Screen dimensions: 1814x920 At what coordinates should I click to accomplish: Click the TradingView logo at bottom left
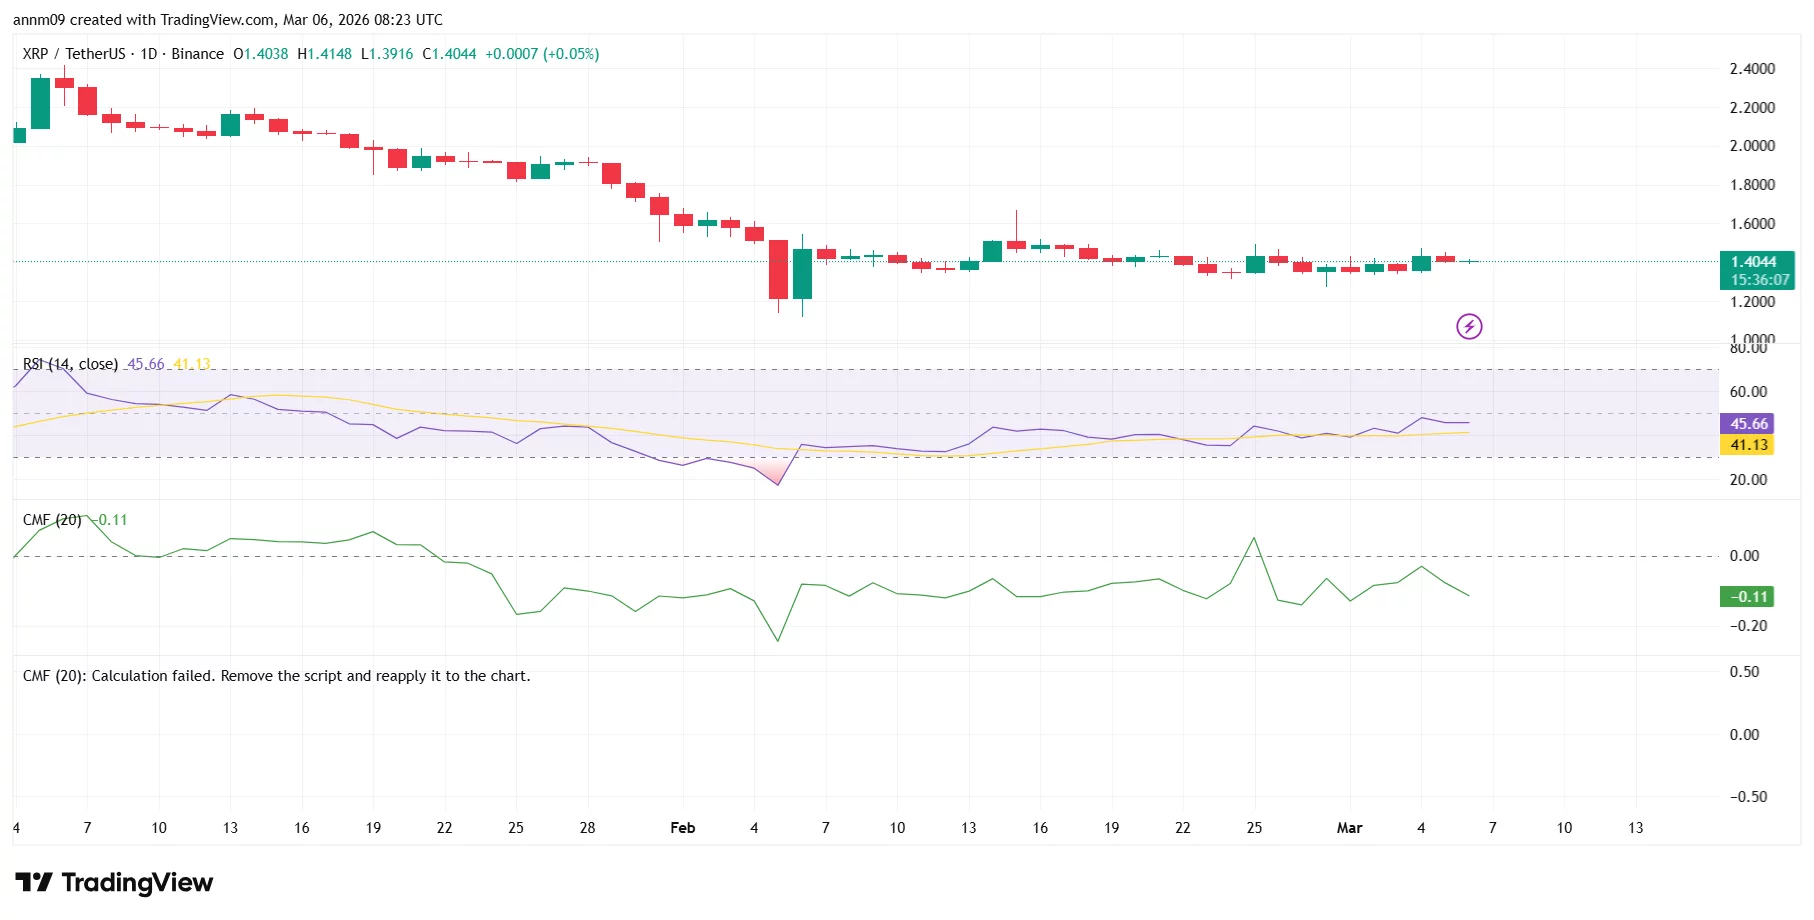click(115, 883)
